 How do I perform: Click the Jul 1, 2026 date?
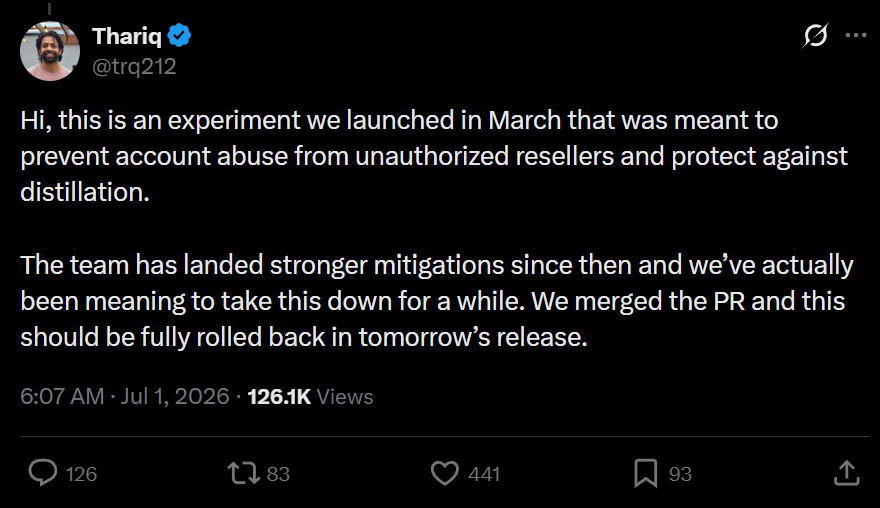(175, 396)
